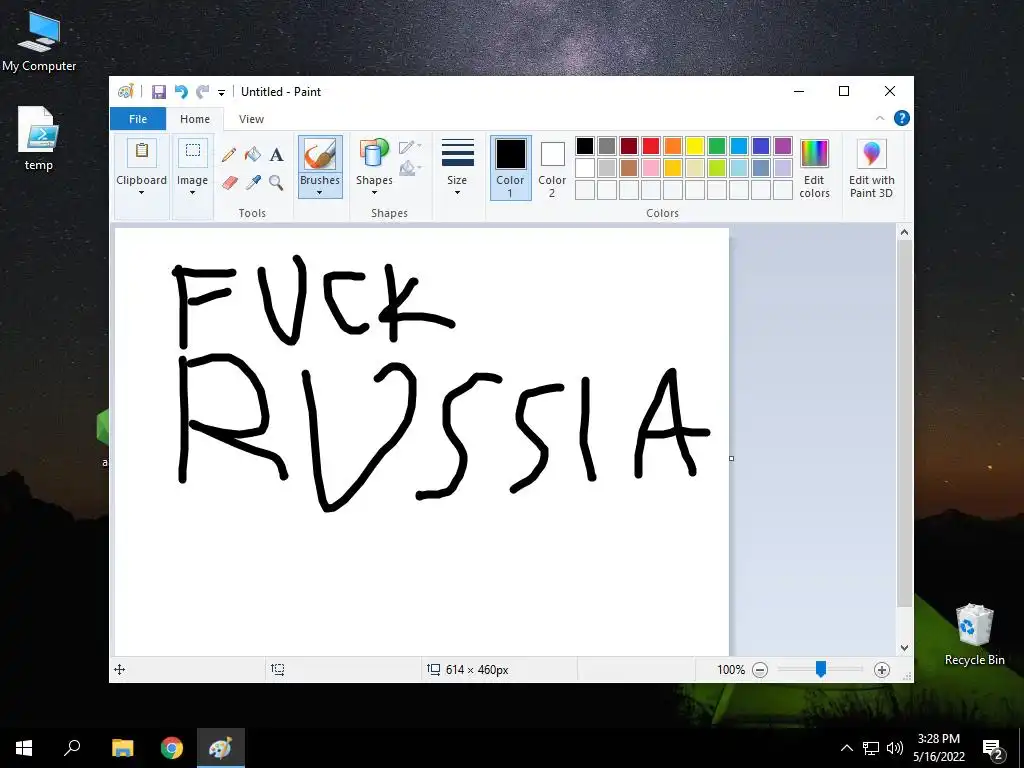
Task: Select the temp file on desktop
Action: pos(39,138)
